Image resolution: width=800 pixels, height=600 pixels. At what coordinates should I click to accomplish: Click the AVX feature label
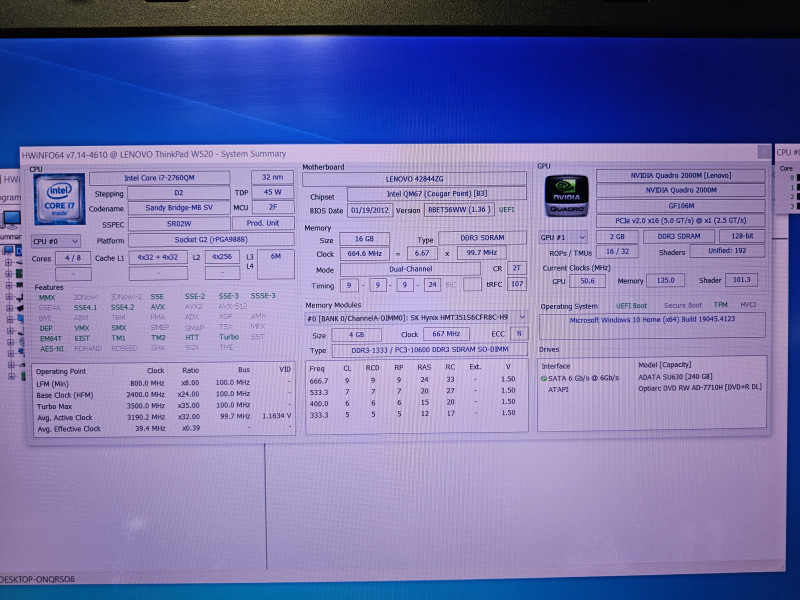[x=158, y=307]
